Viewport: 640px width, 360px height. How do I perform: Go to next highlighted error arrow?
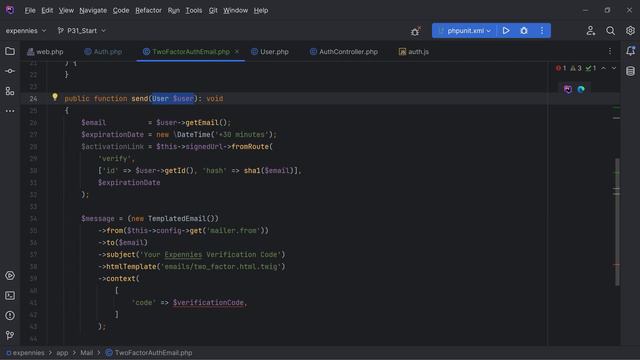(613, 68)
